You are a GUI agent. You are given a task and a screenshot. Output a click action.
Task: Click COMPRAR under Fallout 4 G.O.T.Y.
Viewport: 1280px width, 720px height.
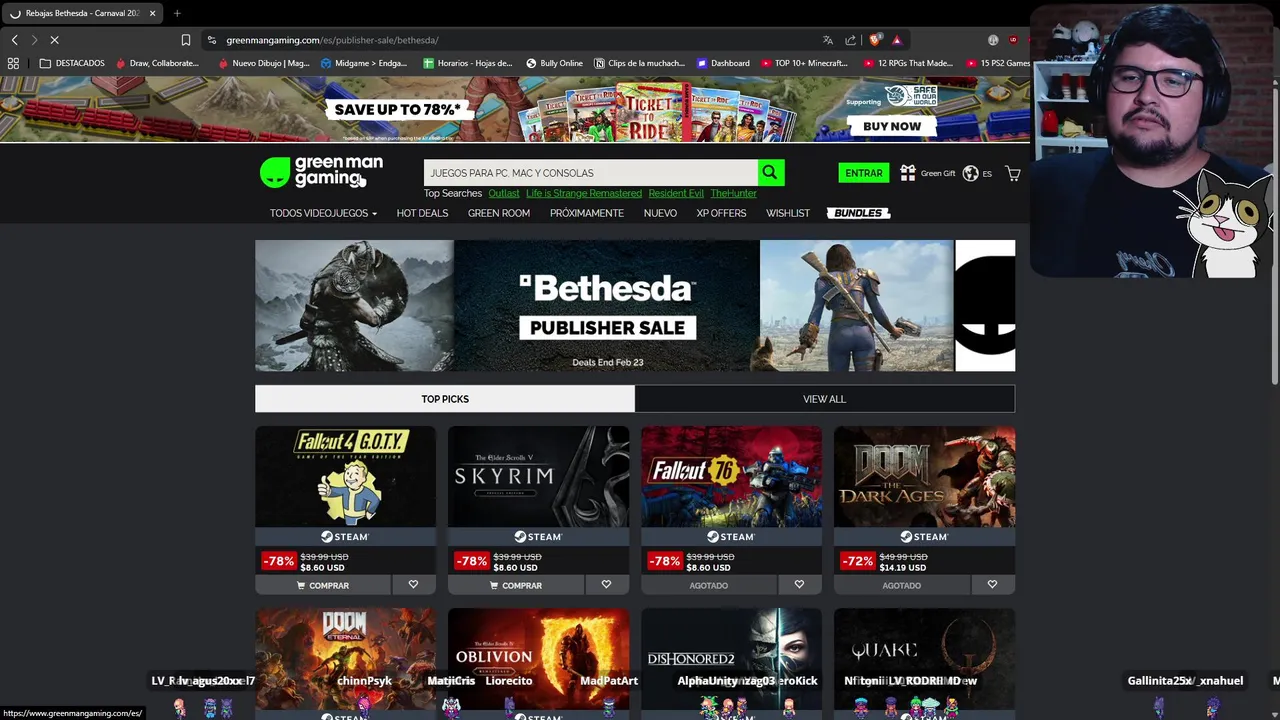322,585
